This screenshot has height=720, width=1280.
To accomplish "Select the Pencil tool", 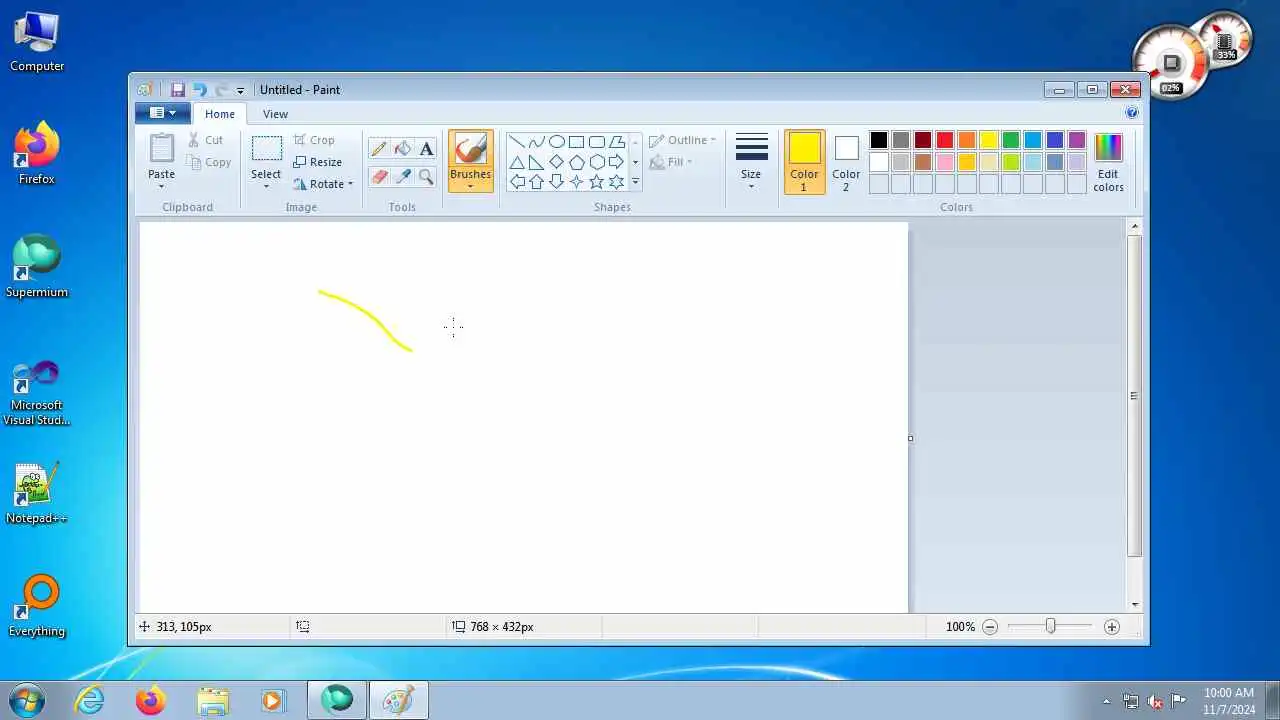I will [378, 149].
